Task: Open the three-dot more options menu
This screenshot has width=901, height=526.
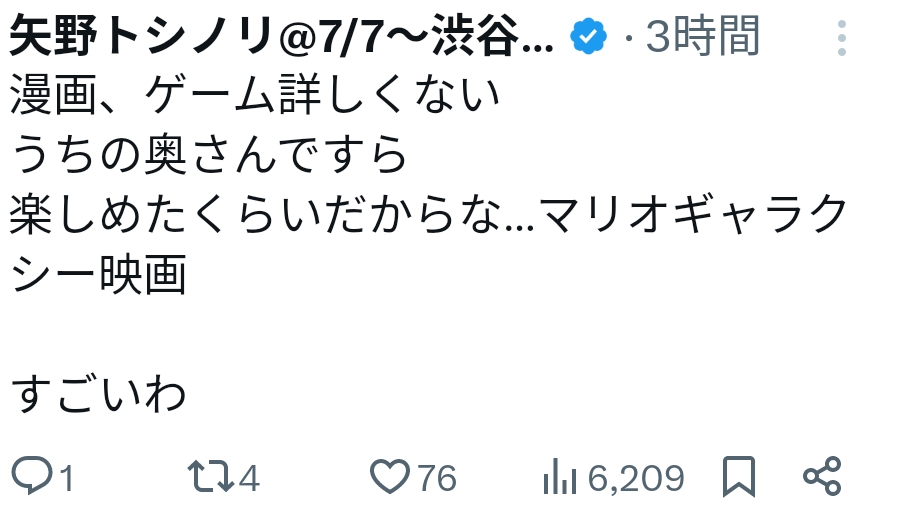Action: [842, 38]
